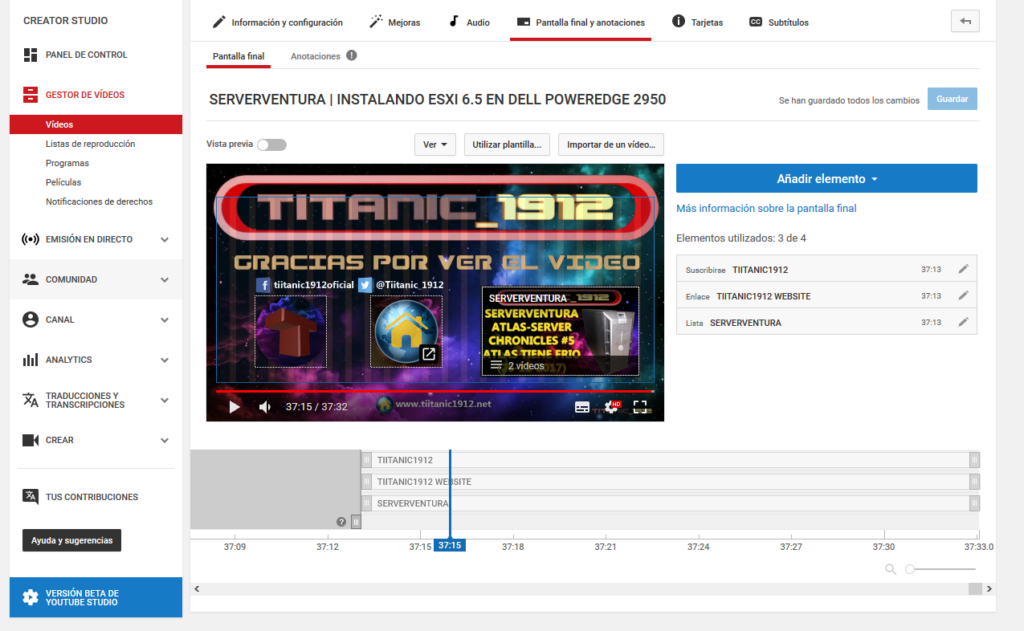Click the Ayuda y sugerencias button
The image size is (1024, 631).
pos(72,540)
